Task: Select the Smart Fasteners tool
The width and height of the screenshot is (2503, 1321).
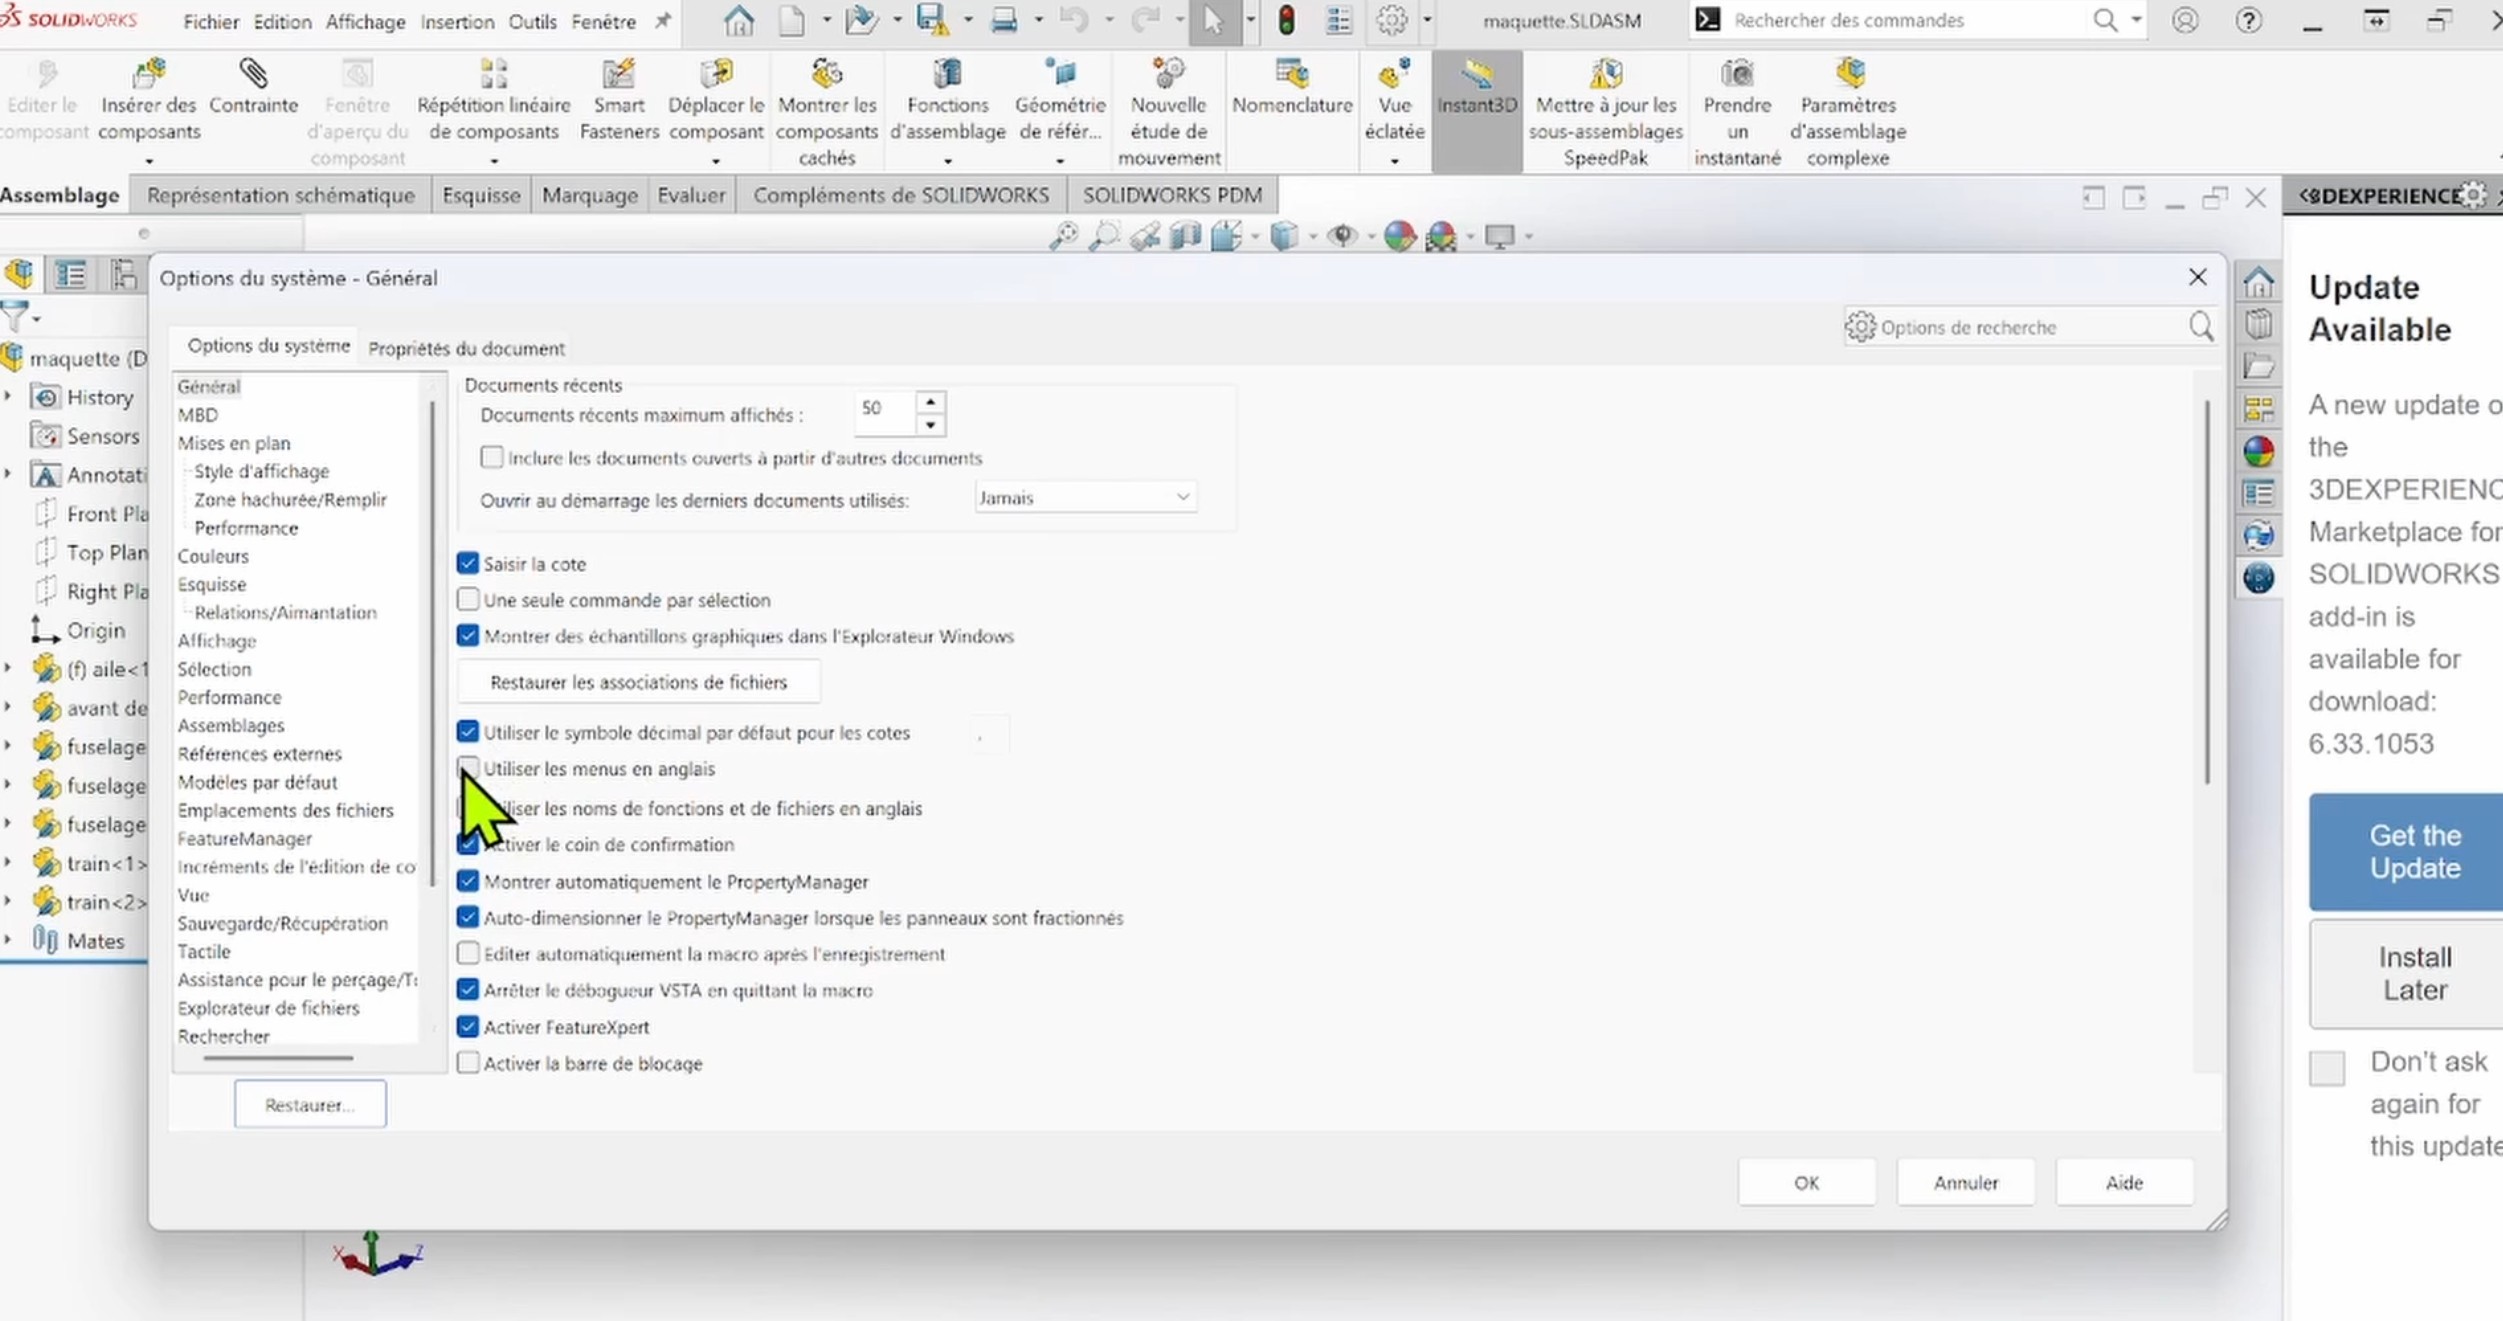Action: click(x=618, y=74)
